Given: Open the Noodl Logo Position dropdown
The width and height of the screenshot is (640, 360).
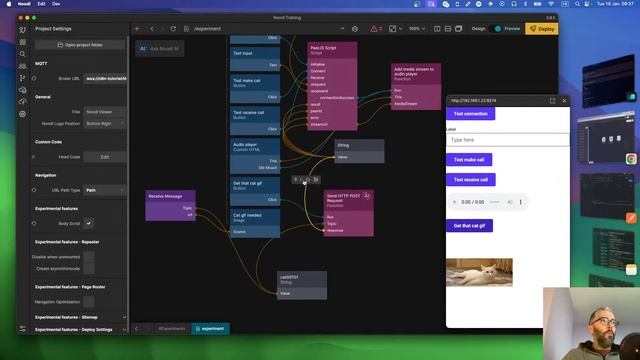Looking at the screenshot, I should pos(105,123).
